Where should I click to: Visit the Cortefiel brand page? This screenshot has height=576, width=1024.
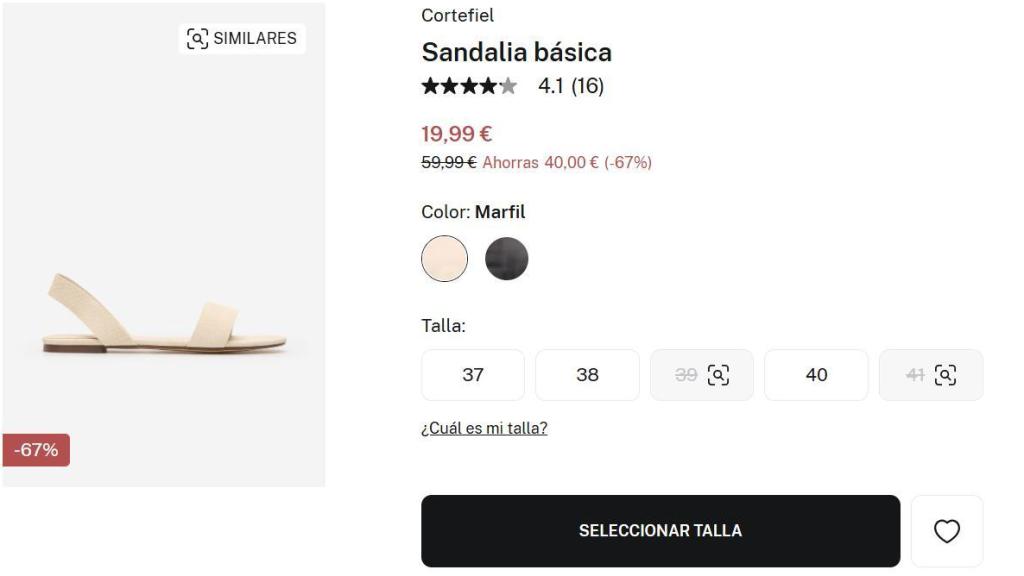tap(453, 14)
